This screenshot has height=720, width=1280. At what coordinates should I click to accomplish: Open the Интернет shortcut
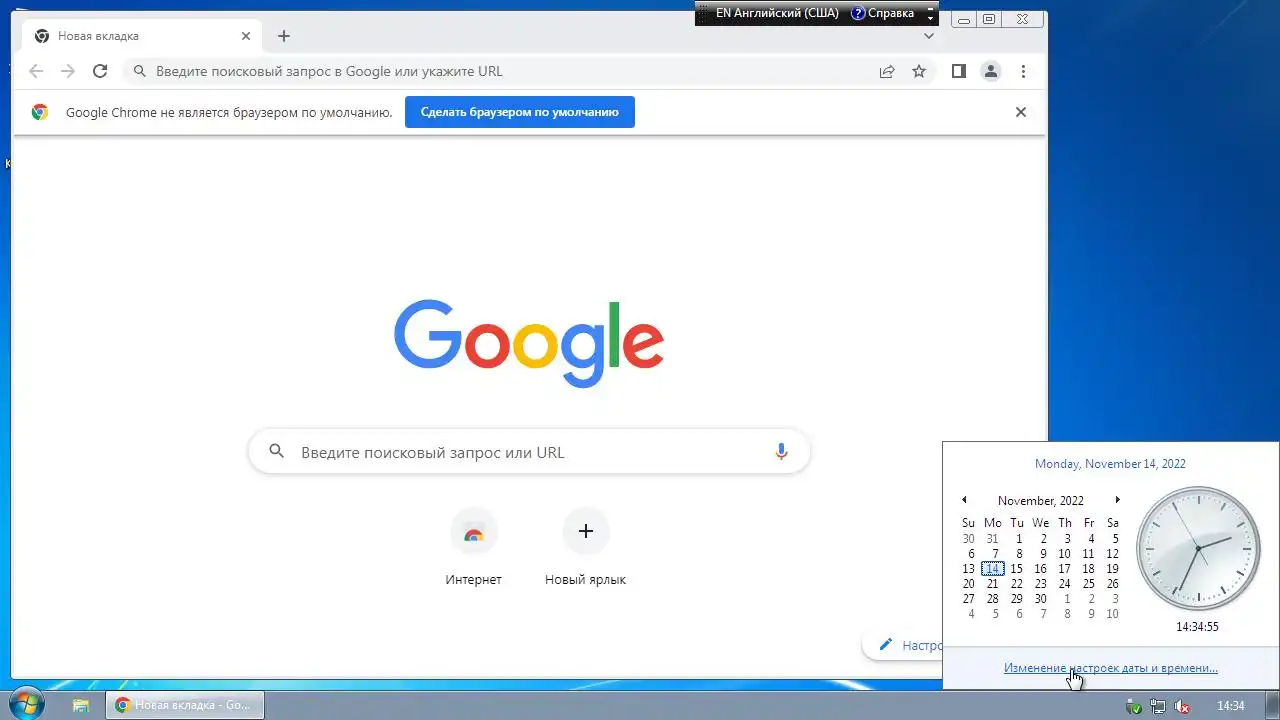(474, 548)
